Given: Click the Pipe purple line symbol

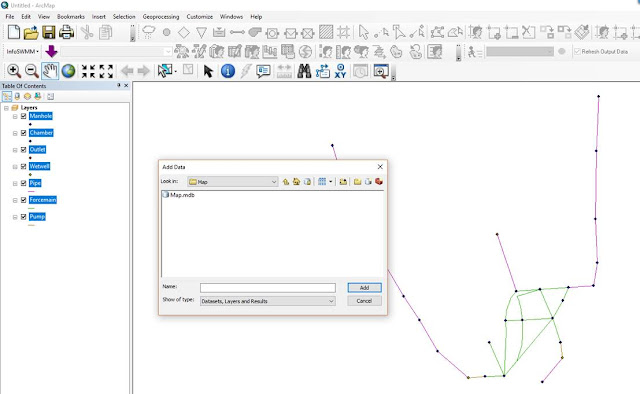Looking at the screenshot, I should 31,191.
